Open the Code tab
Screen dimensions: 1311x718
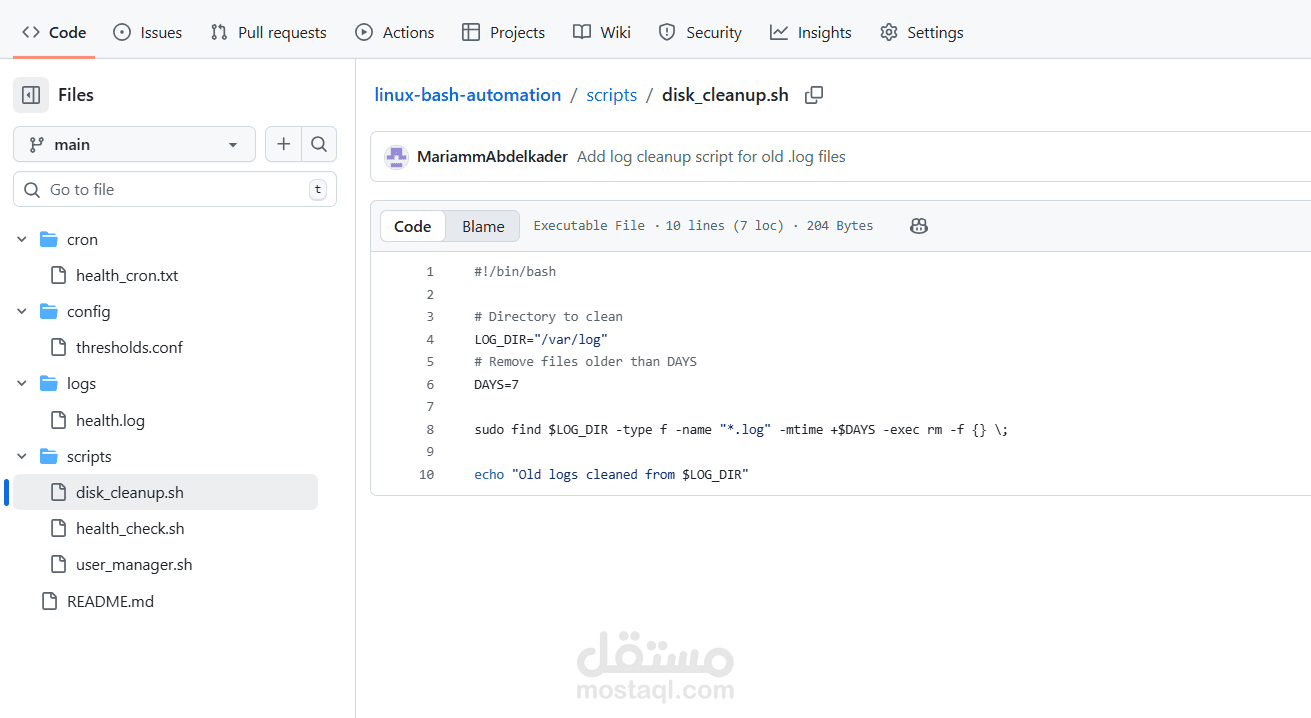54,32
